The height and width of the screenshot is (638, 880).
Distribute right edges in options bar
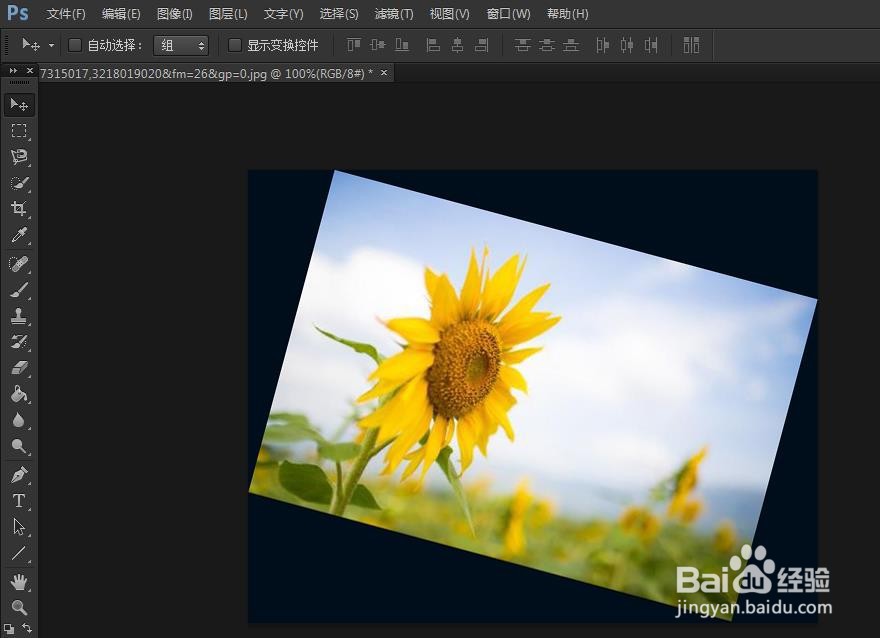[x=651, y=45]
